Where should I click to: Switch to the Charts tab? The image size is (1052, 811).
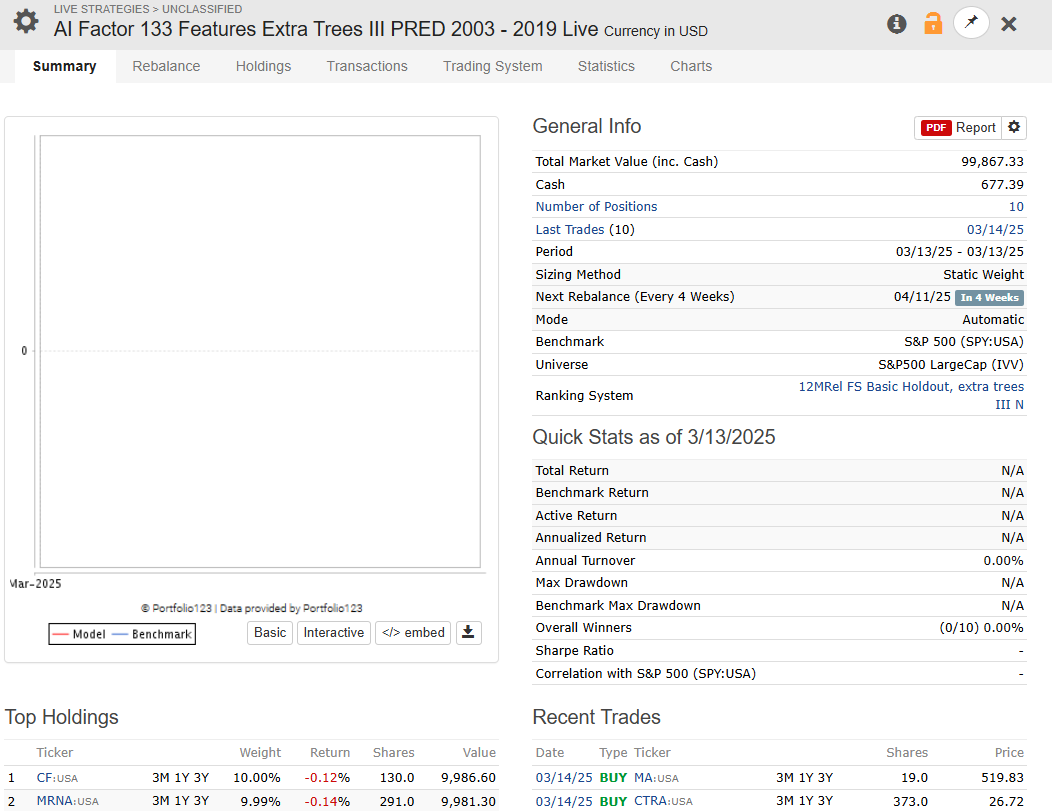pos(691,66)
